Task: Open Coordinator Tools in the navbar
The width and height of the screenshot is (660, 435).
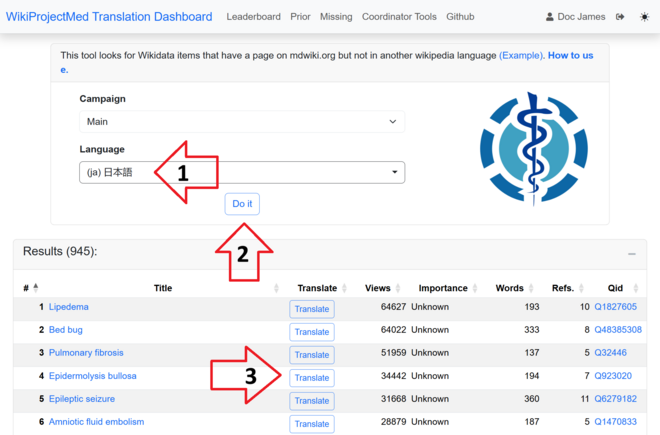Action: point(399,17)
